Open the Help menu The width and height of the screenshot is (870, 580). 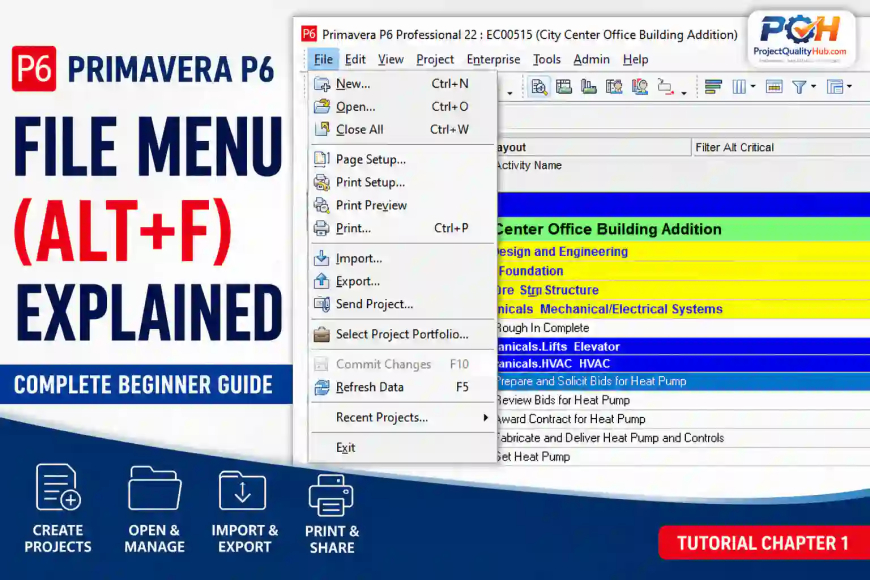point(635,59)
